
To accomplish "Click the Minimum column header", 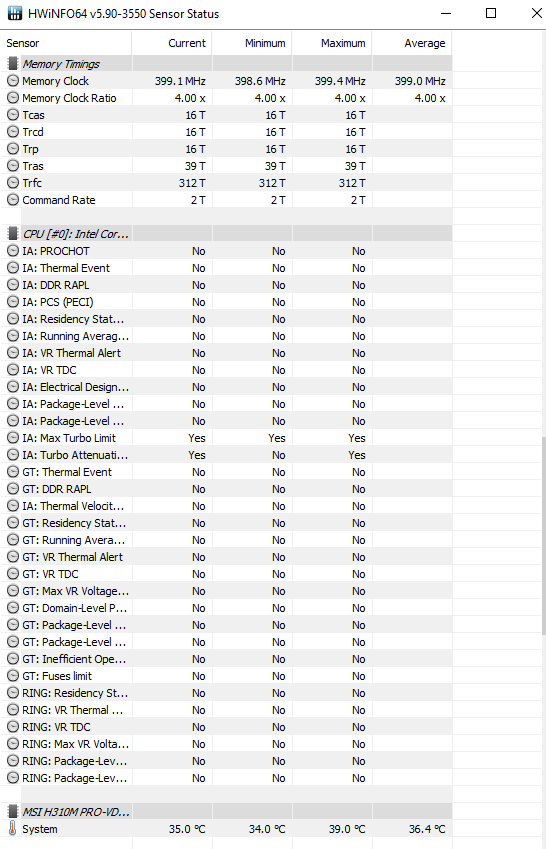I will 252,43.
